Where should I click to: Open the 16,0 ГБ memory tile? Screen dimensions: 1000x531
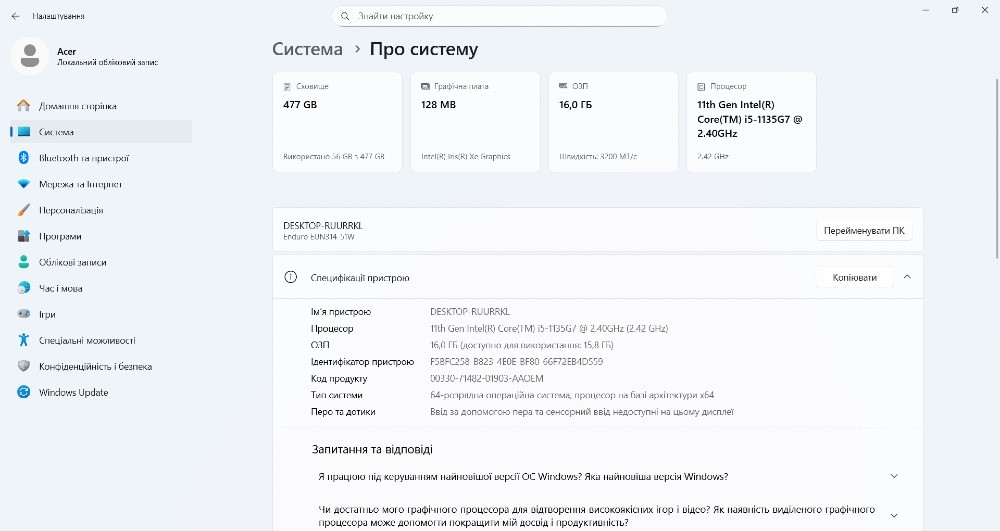(614, 122)
